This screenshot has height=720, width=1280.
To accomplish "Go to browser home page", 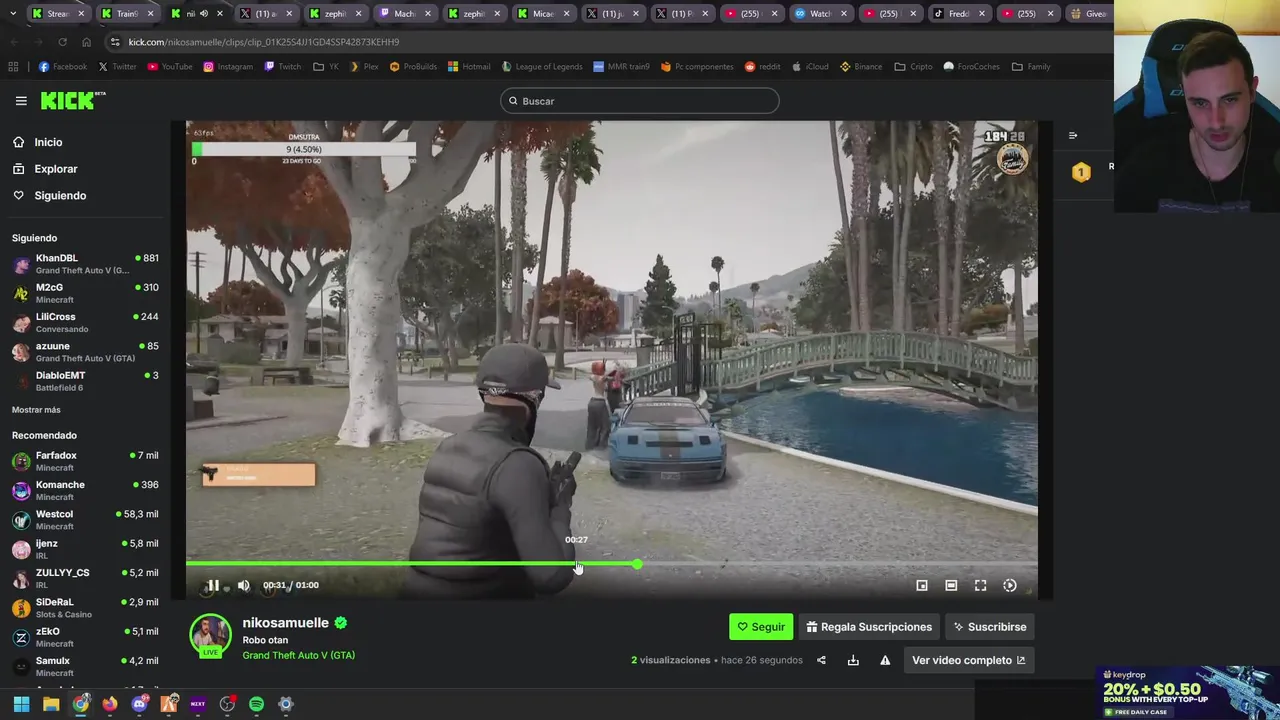I will 86,42.
